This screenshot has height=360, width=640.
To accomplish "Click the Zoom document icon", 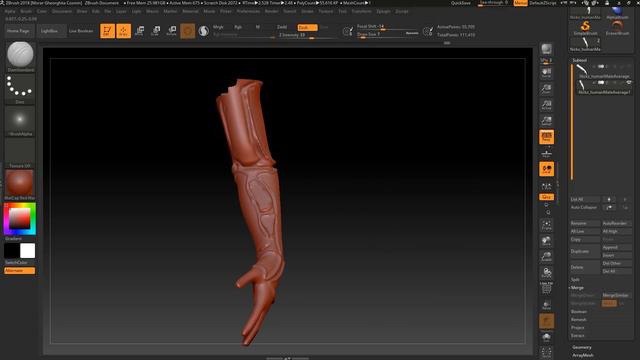I will point(546,89).
